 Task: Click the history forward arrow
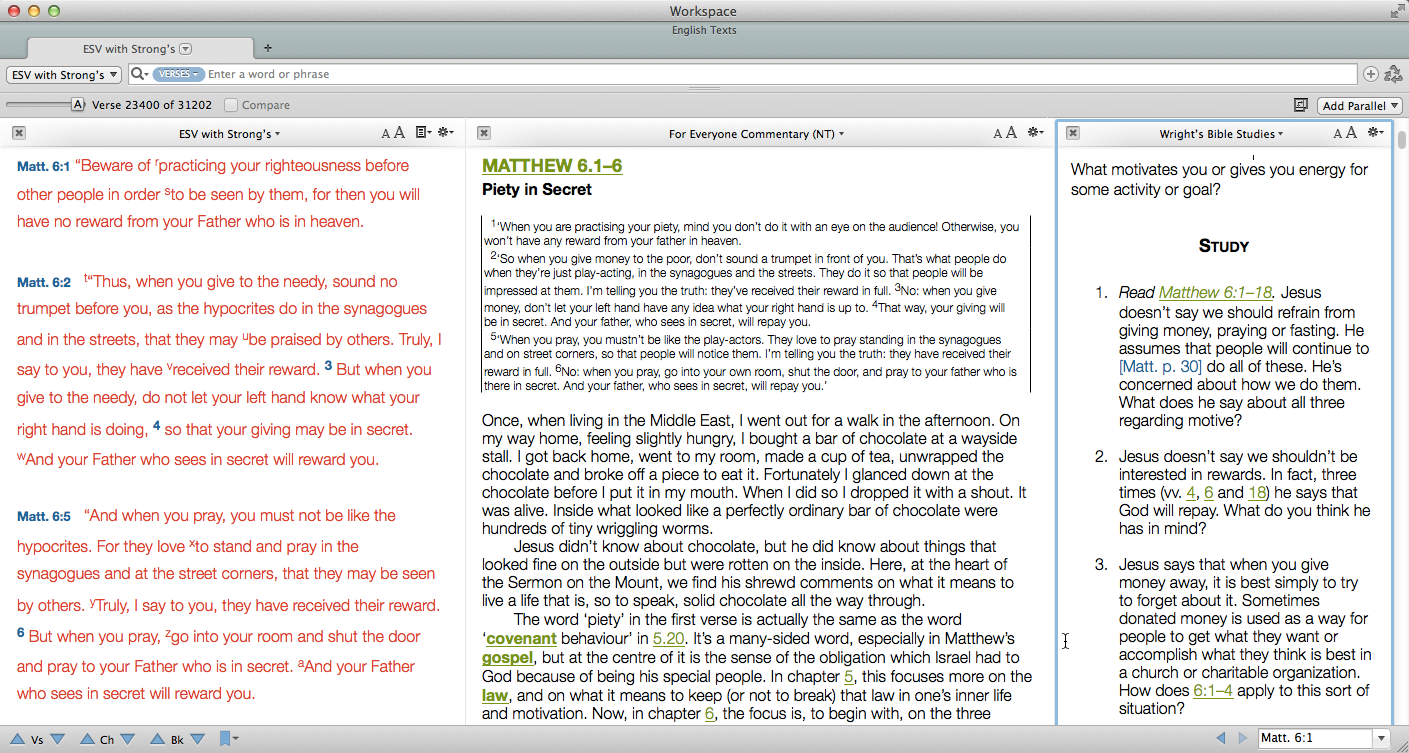pos(1243,738)
